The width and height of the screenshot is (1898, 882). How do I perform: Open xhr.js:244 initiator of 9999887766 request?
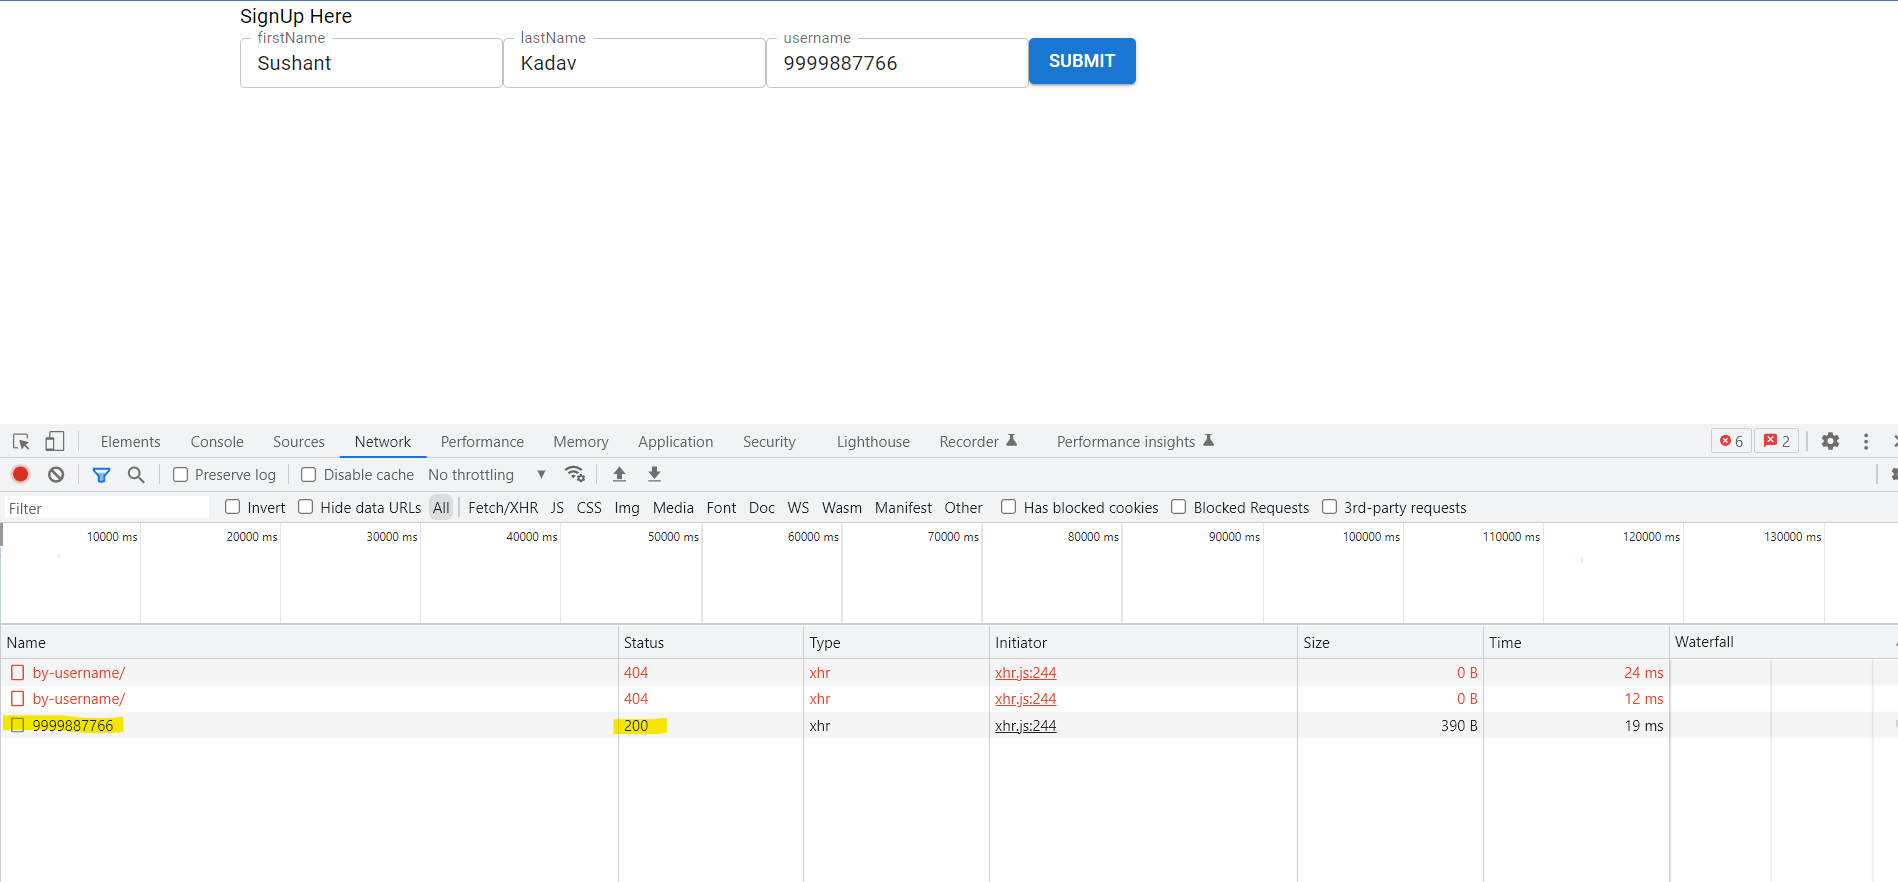tap(1025, 725)
